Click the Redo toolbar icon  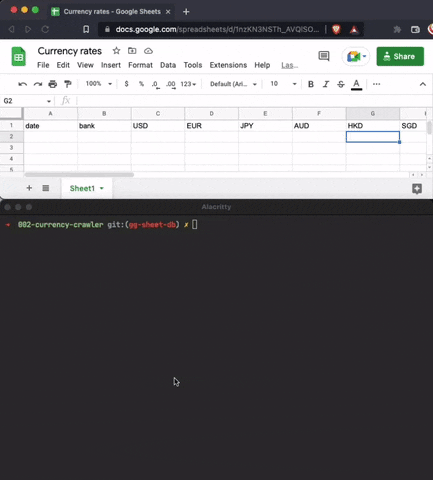click(x=38, y=84)
